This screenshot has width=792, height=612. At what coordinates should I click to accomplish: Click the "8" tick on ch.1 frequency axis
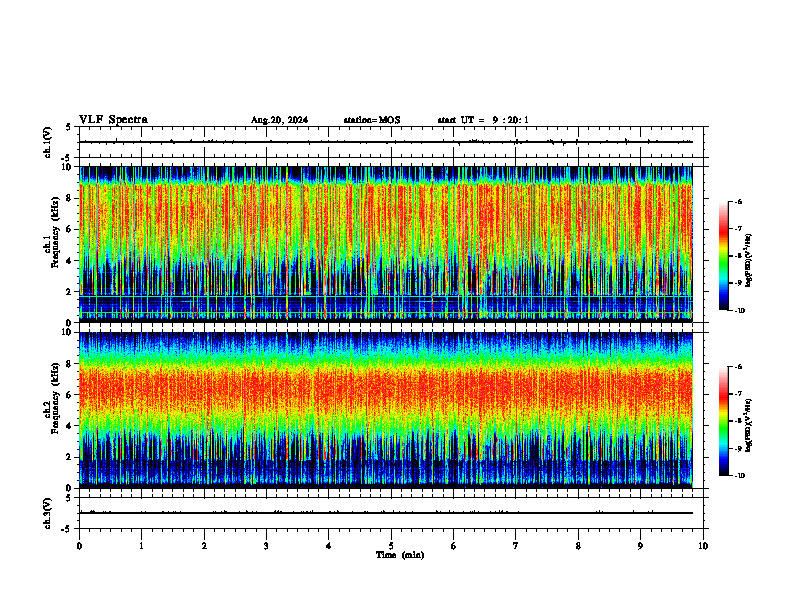(x=69, y=198)
